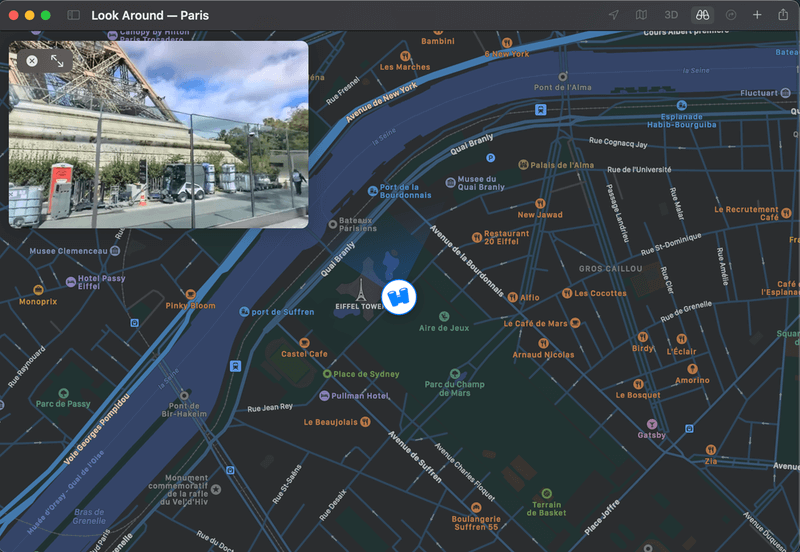The image size is (800, 552).
Task: Select Musee du Quai Branly marker
Action: pos(451,183)
